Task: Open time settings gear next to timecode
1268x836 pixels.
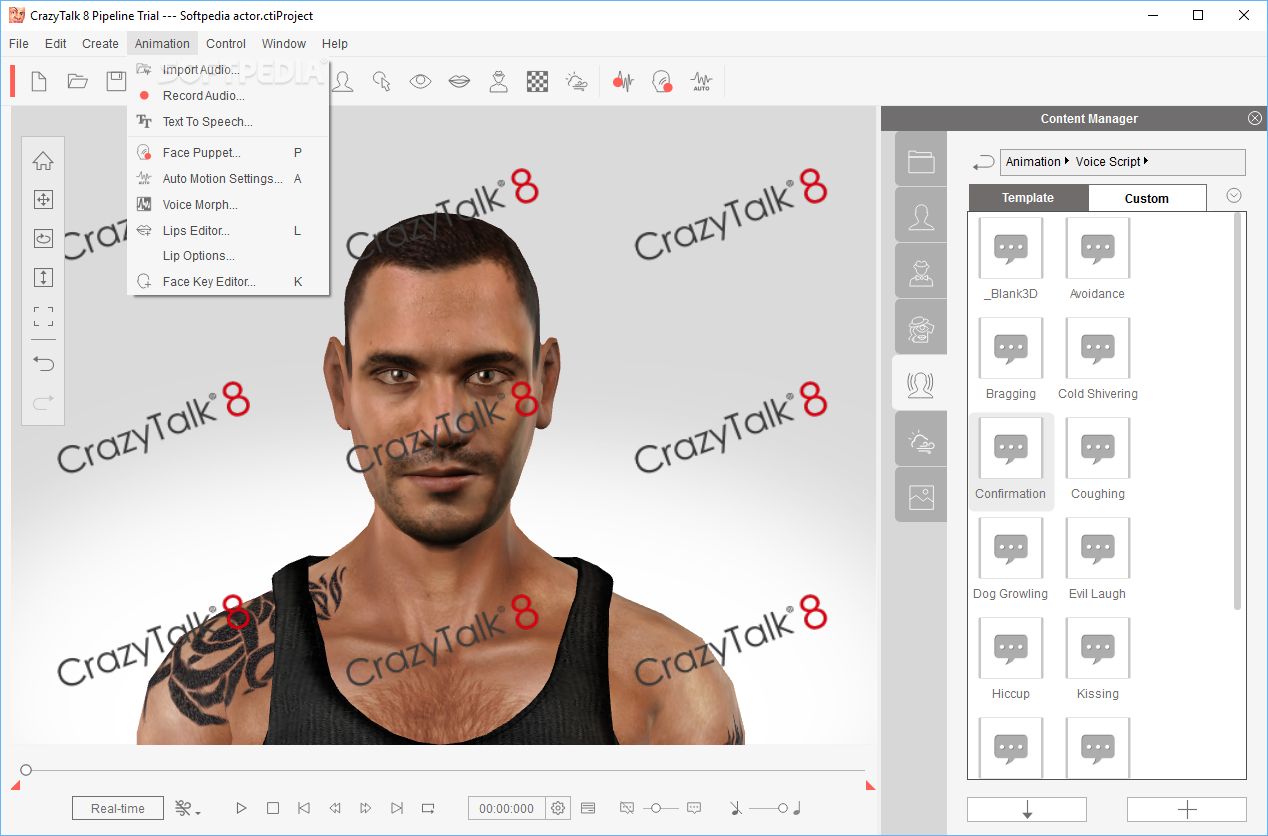Action: tap(559, 808)
